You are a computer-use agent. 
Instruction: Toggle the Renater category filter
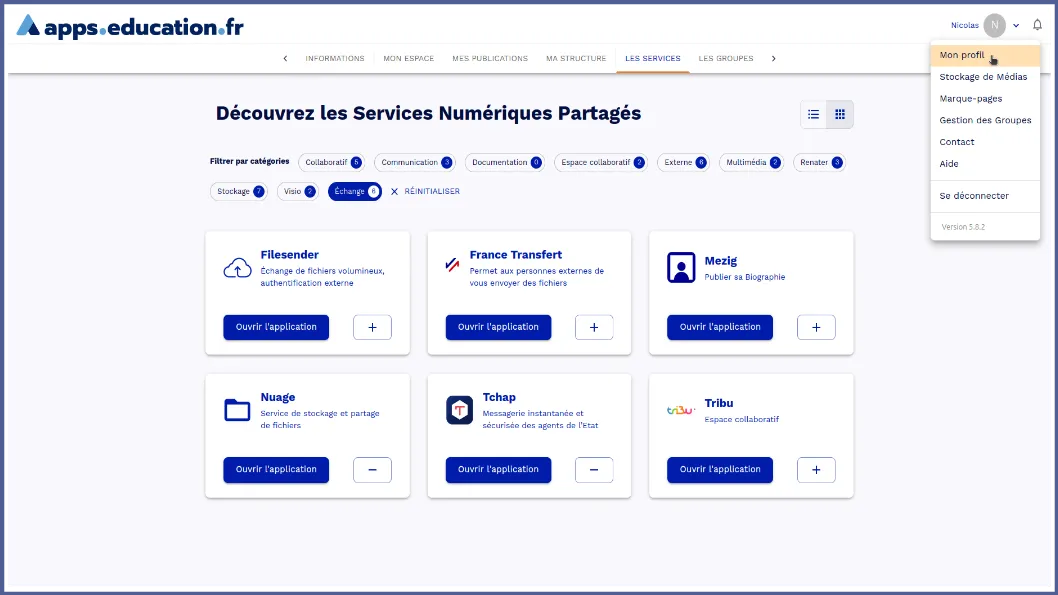click(820, 163)
